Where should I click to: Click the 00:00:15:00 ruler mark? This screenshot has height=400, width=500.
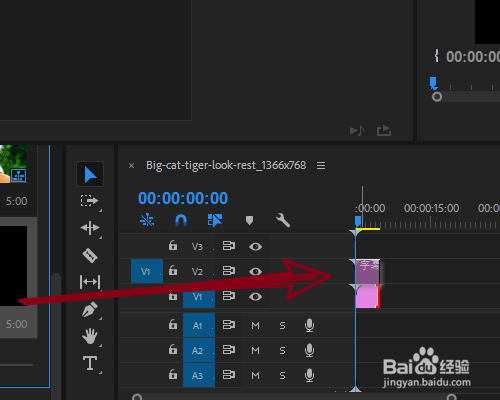[431, 208]
